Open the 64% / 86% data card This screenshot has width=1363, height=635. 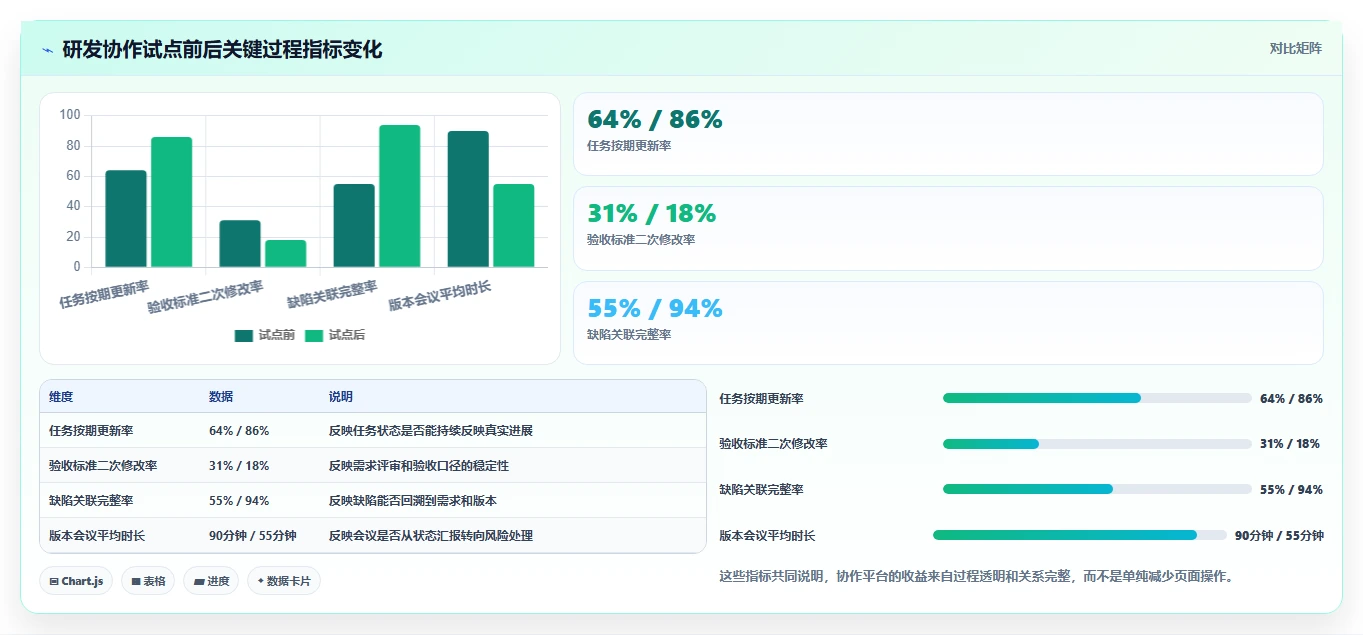point(948,134)
